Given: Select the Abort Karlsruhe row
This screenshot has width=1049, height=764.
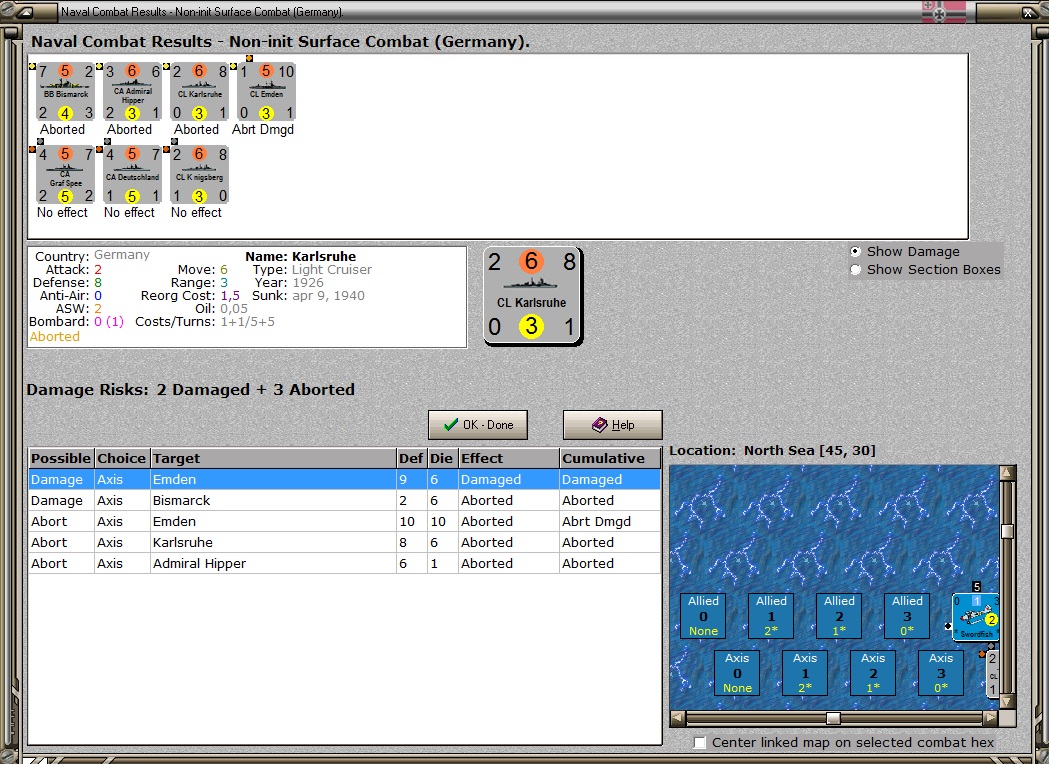Looking at the screenshot, I should (344, 543).
